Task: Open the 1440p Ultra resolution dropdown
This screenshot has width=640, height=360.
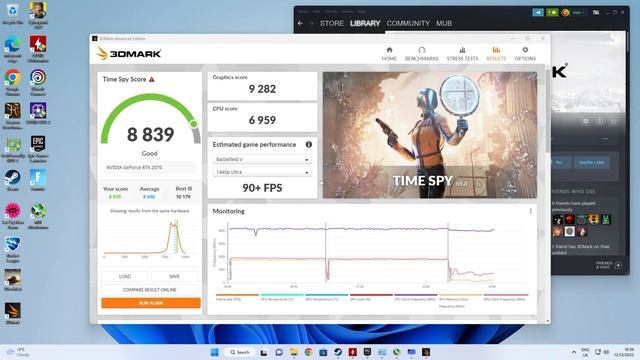Action: (262, 172)
